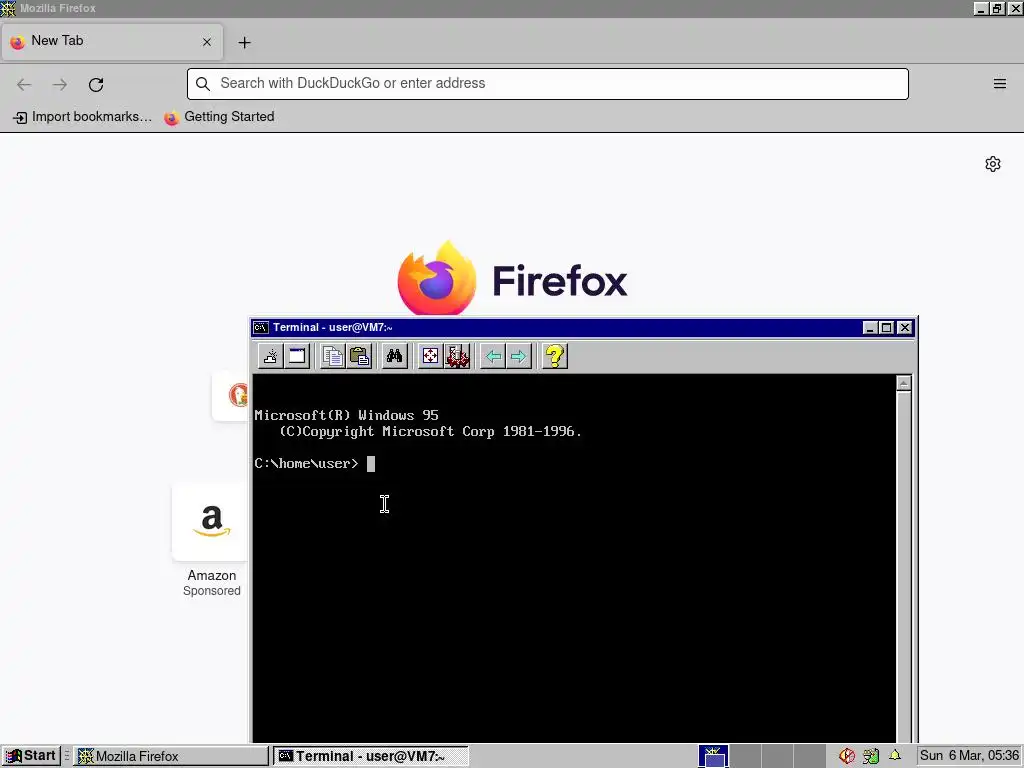Go back in Firefox navigation
This screenshot has width=1024, height=768.
tap(24, 84)
